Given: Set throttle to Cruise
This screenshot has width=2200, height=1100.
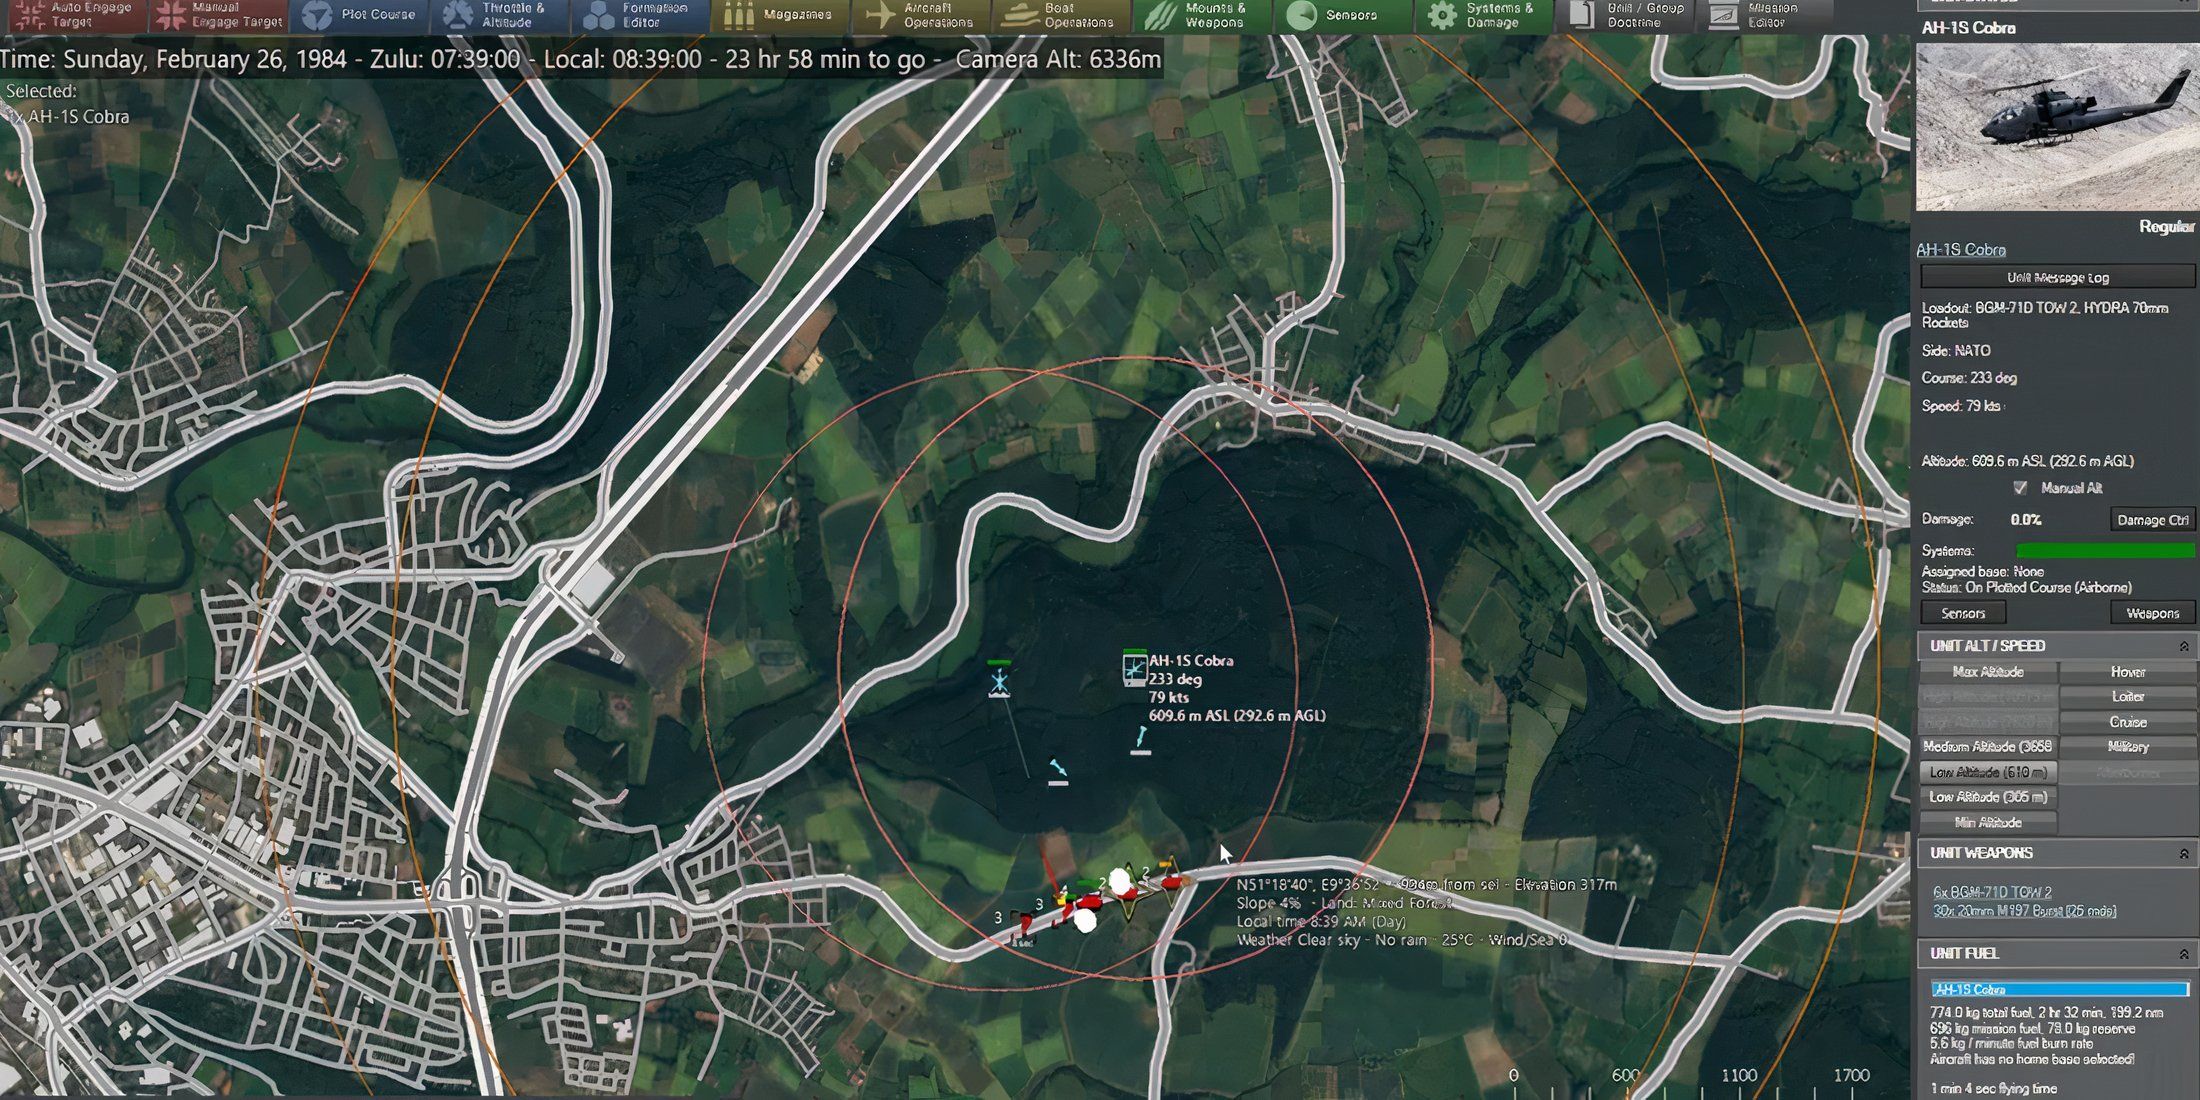Looking at the screenshot, I should pyautogui.click(x=2127, y=722).
